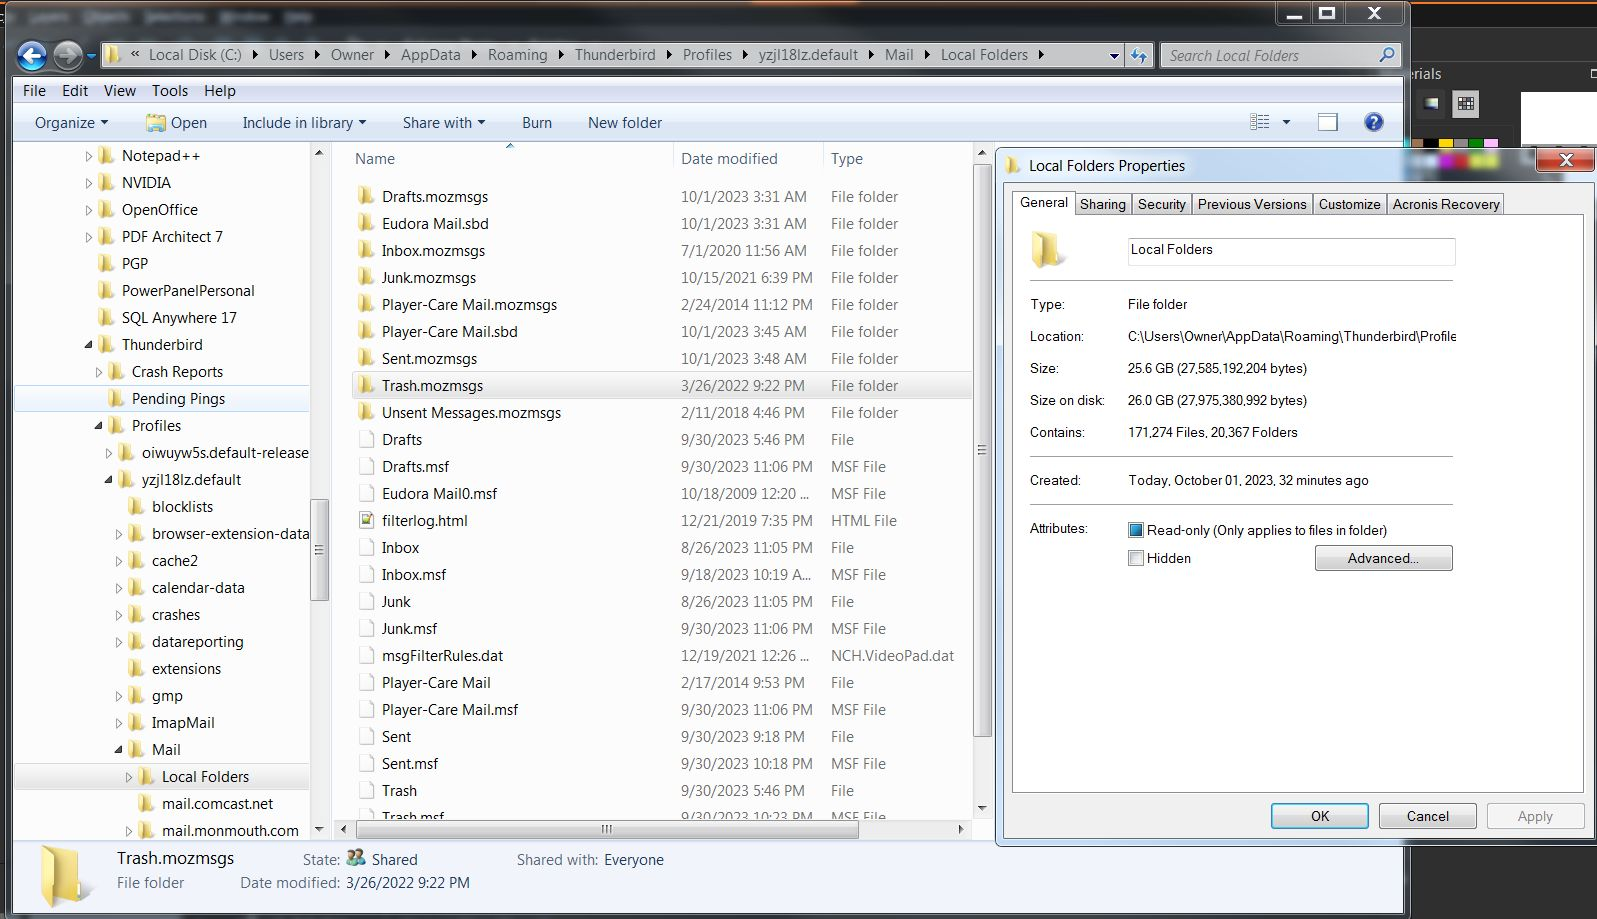The height and width of the screenshot is (919, 1597).
Task: Expand the Local Folders tree node
Action: [129, 777]
